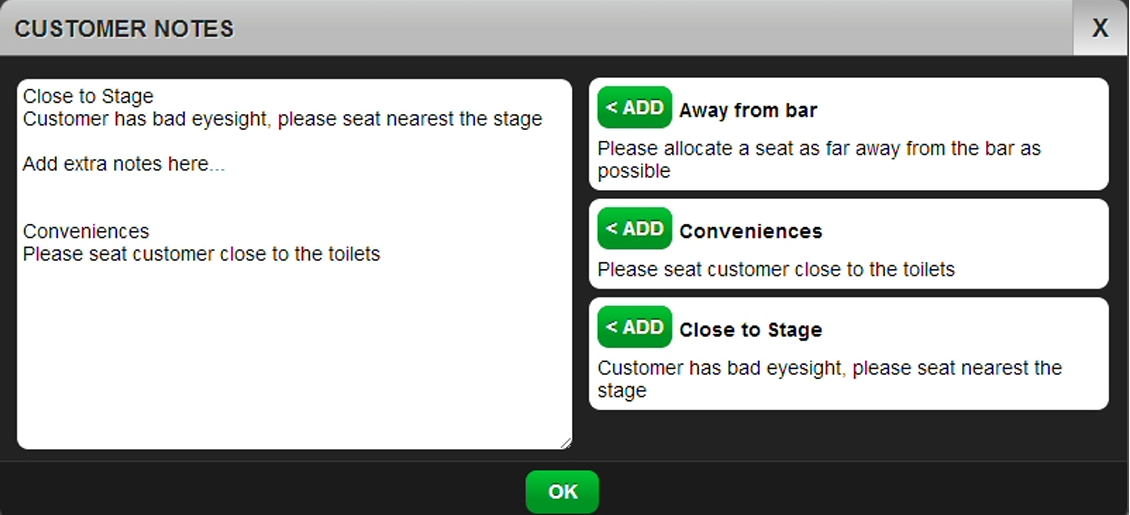The width and height of the screenshot is (1130, 515).
Task: Place cursor in 'Customer has bad eyesight' notes line
Action: 282,119
